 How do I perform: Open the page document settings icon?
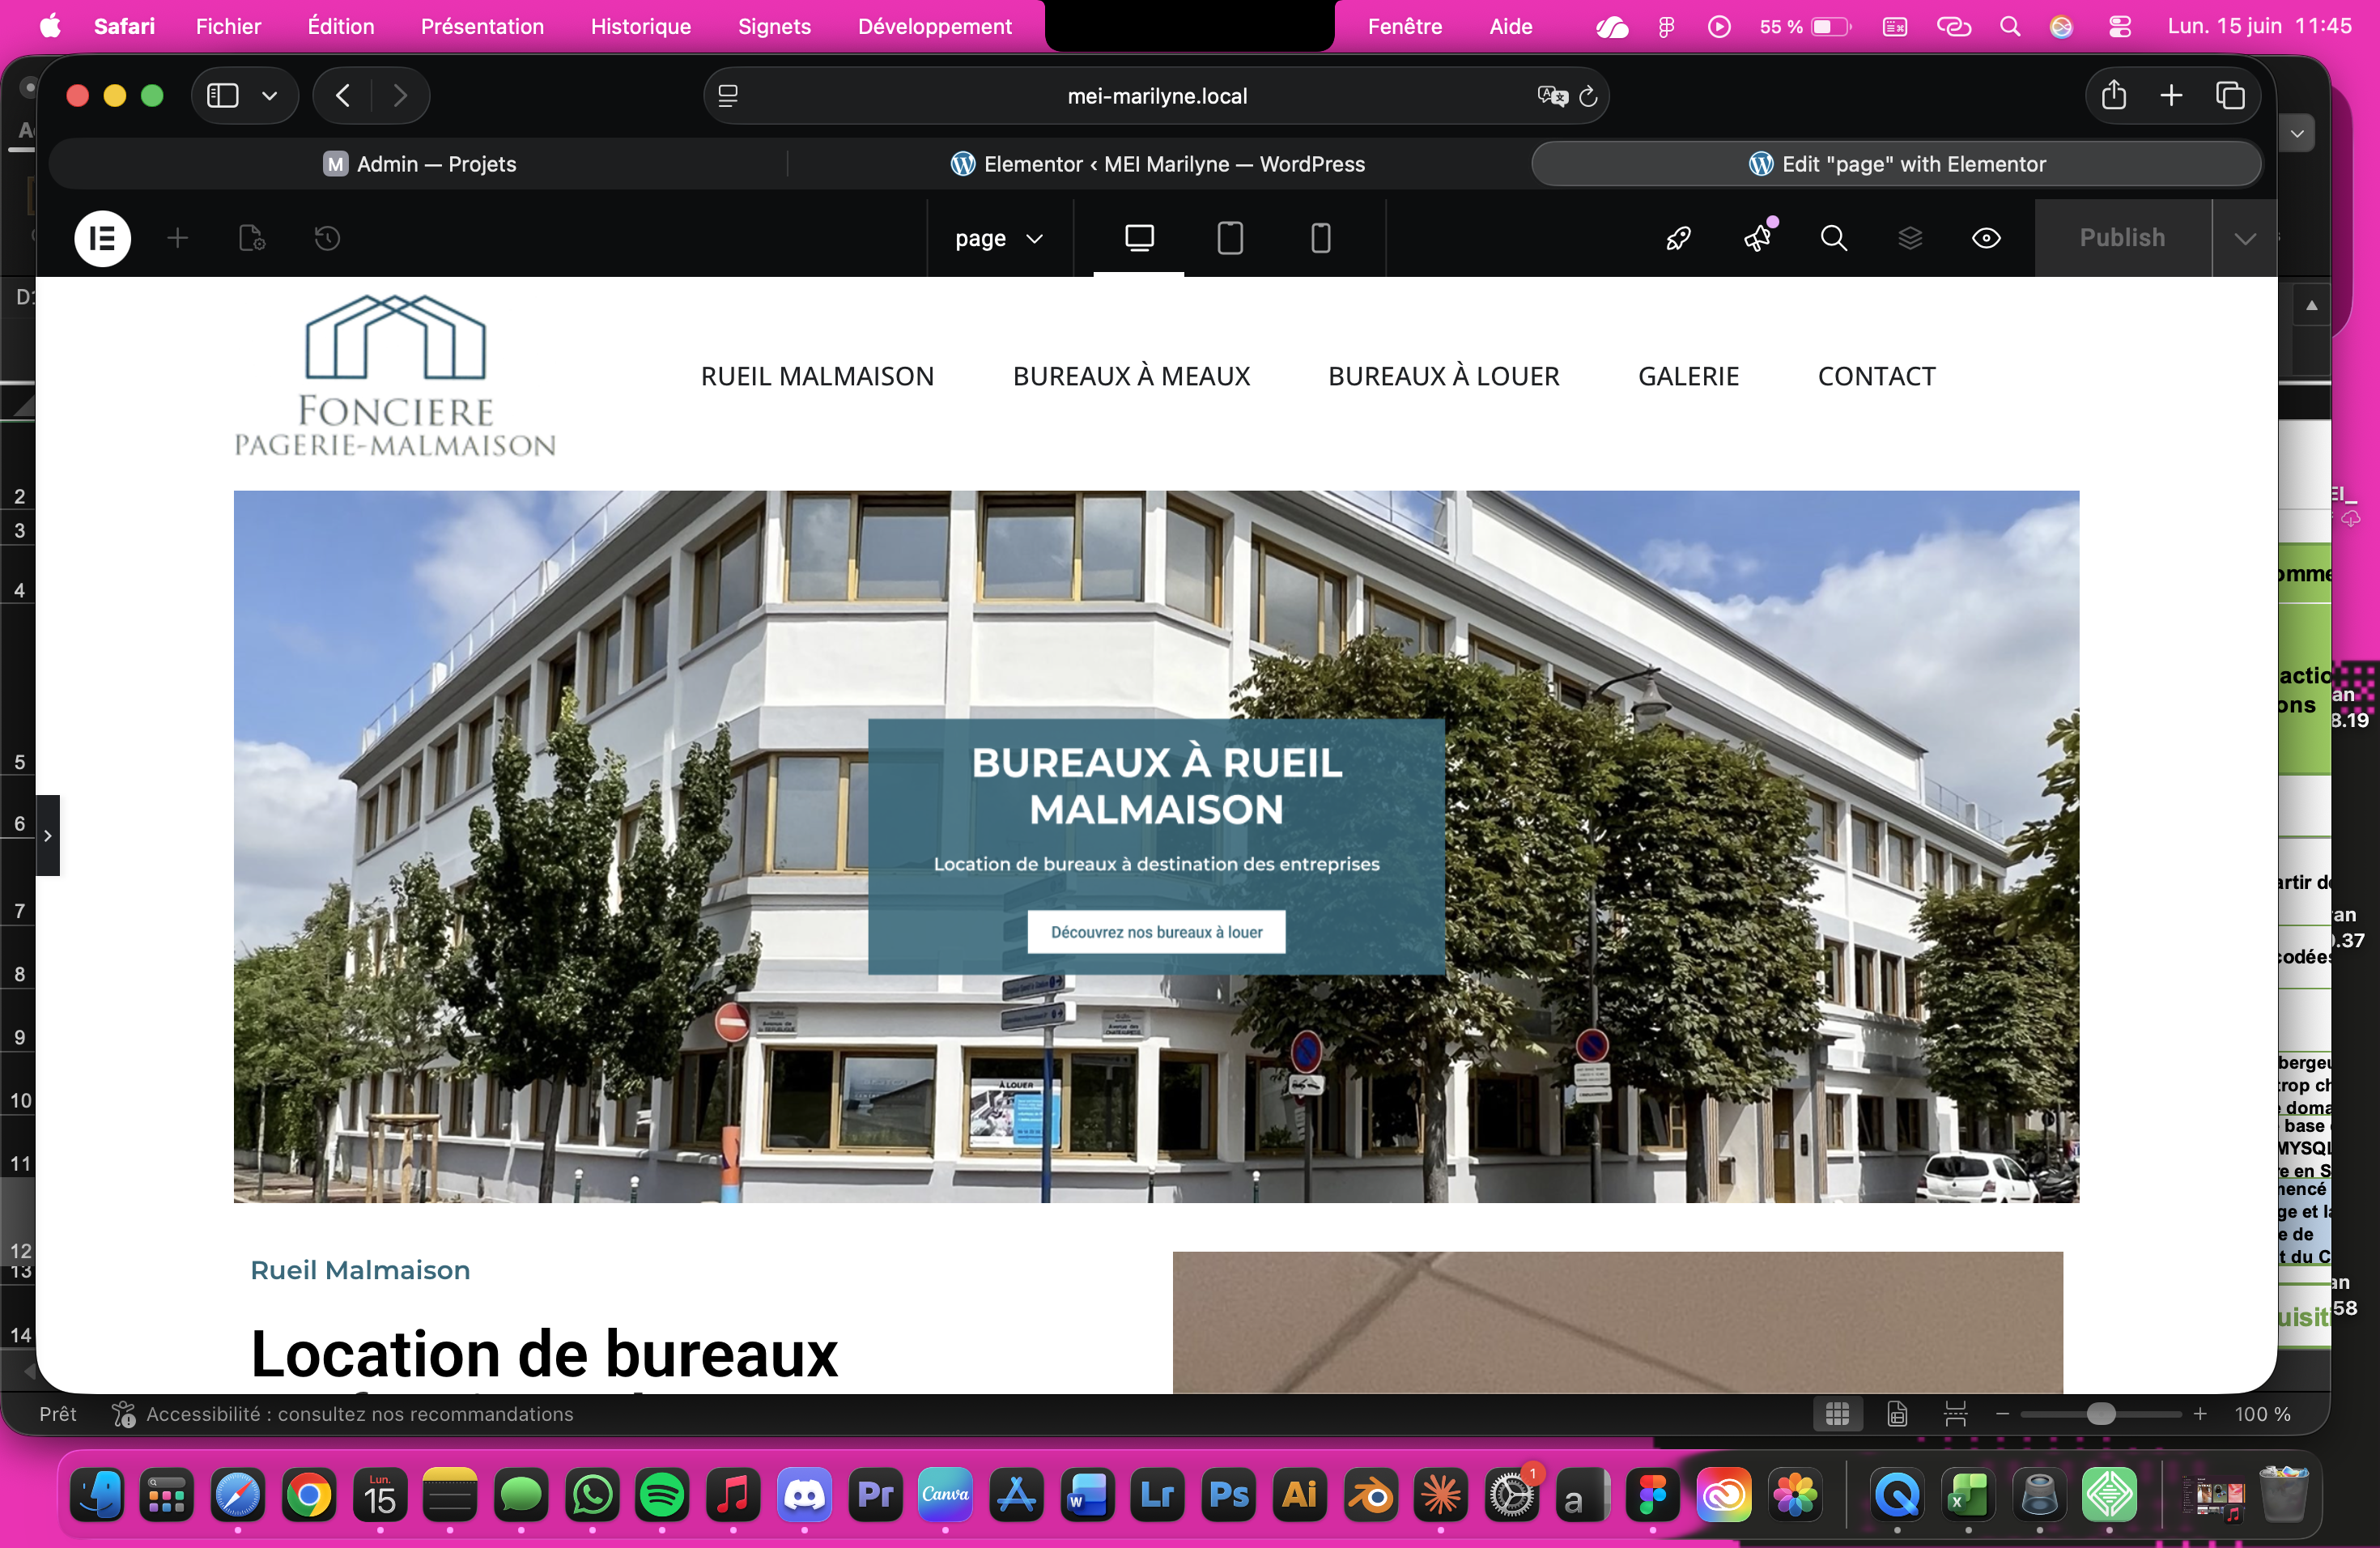252,238
